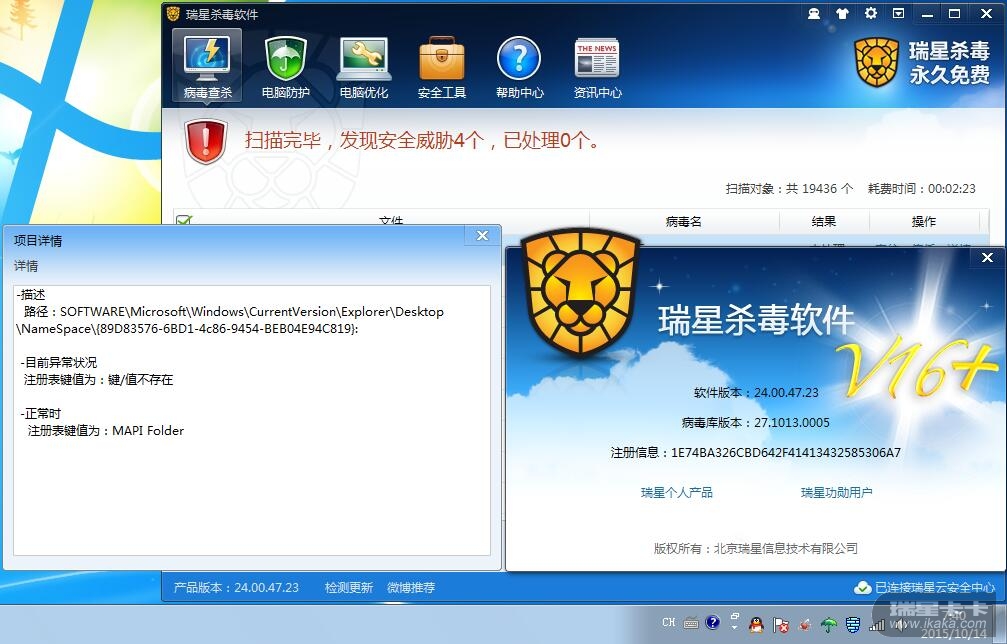Click 微博推荐 link in status bar
Screen dimensions: 1007x644
tap(410, 587)
